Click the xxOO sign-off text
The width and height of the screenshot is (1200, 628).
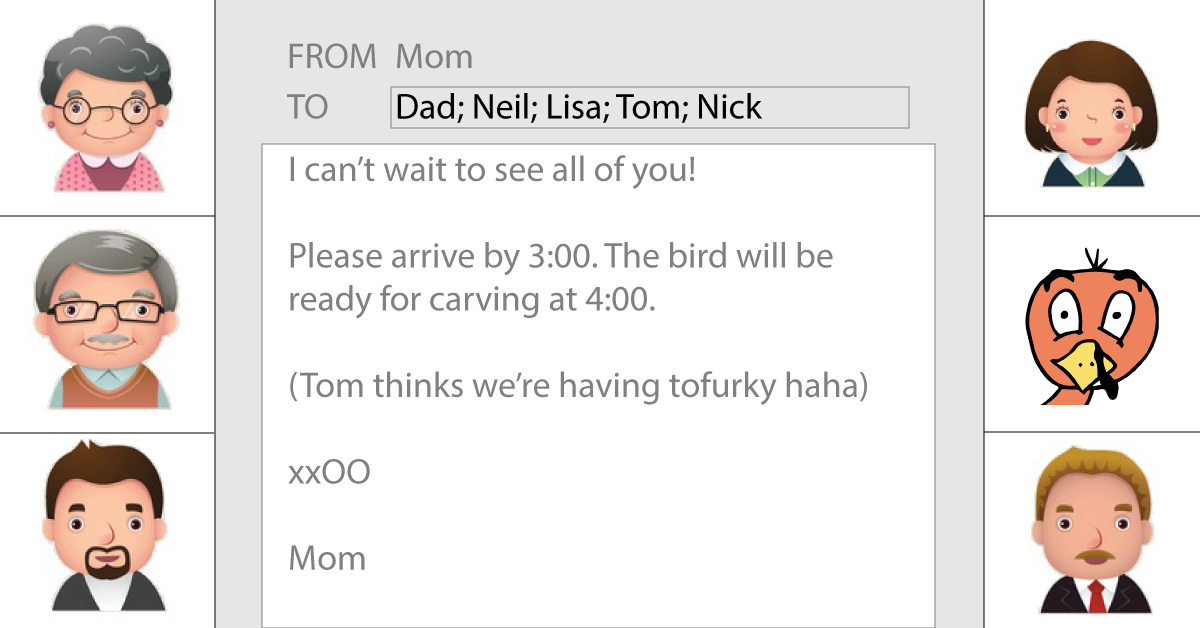(x=329, y=472)
